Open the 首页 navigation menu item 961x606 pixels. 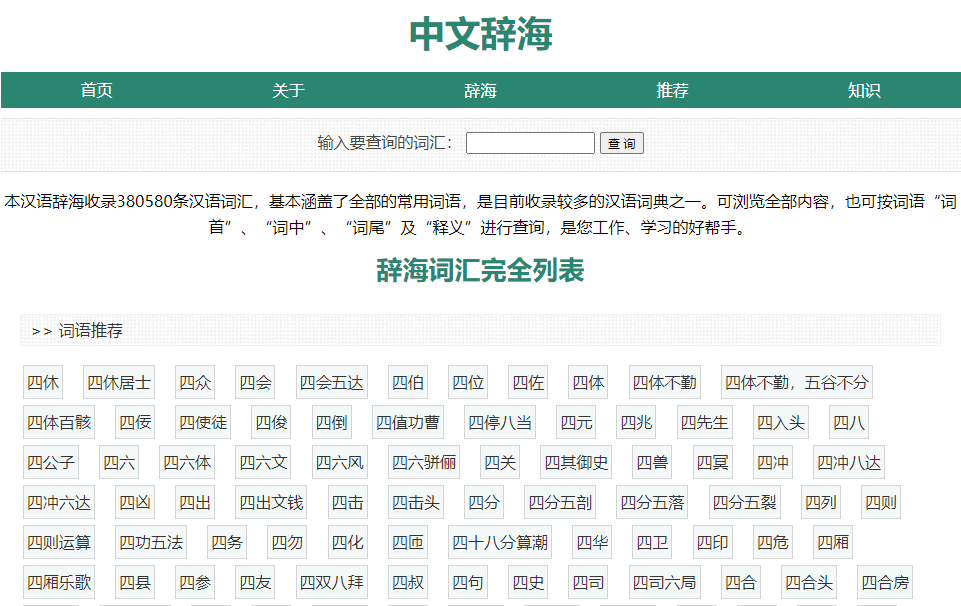click(97, 90)
